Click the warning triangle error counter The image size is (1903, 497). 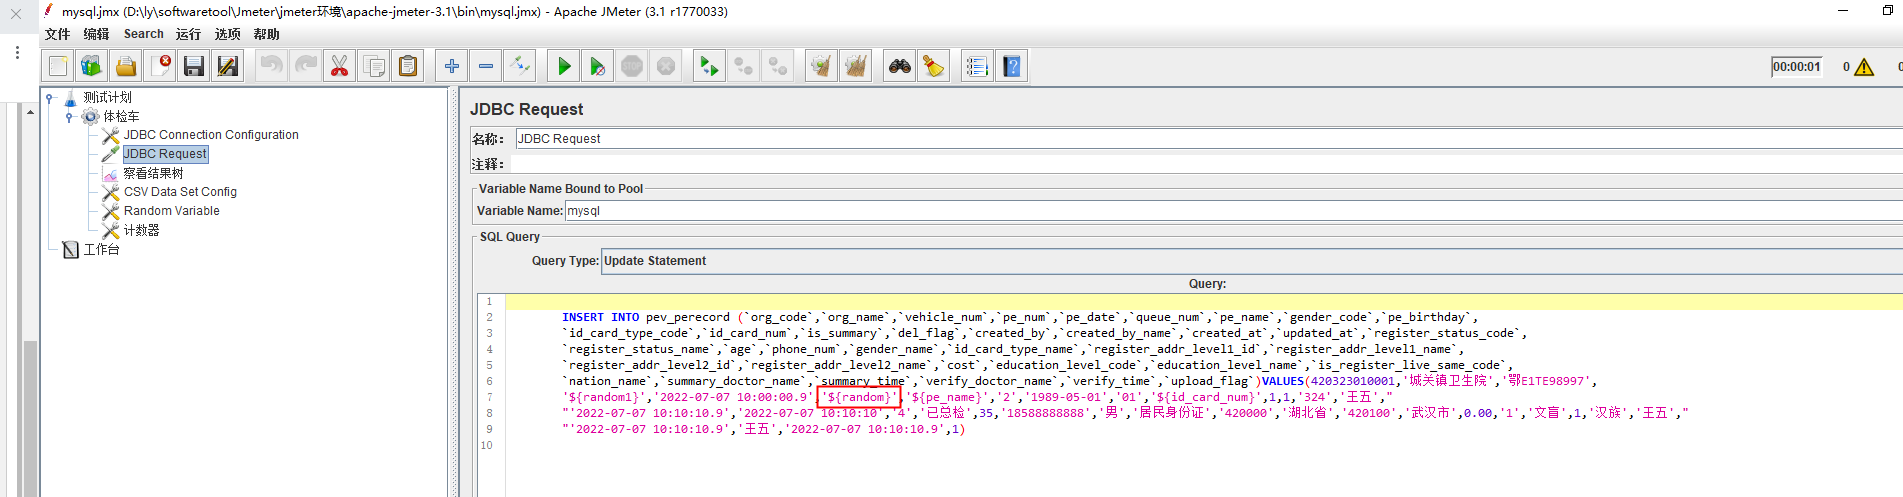click(1864, 67)
